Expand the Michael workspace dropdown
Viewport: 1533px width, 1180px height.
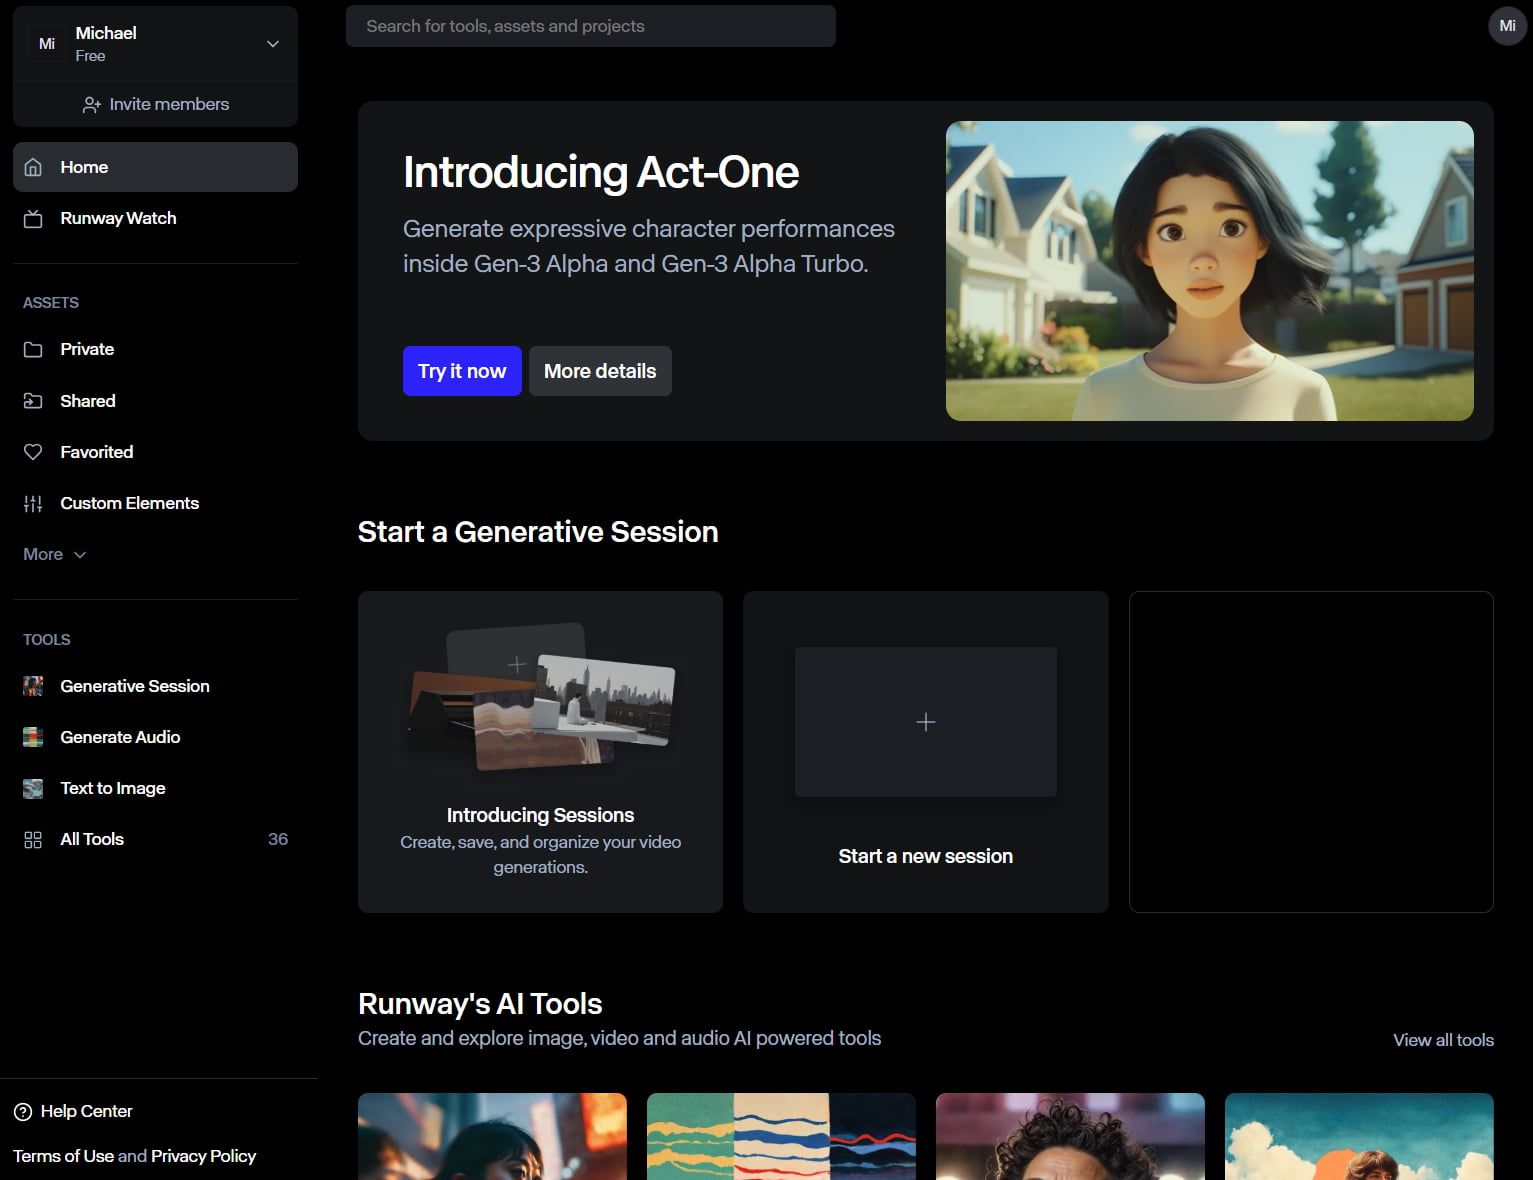click(272, 44)
